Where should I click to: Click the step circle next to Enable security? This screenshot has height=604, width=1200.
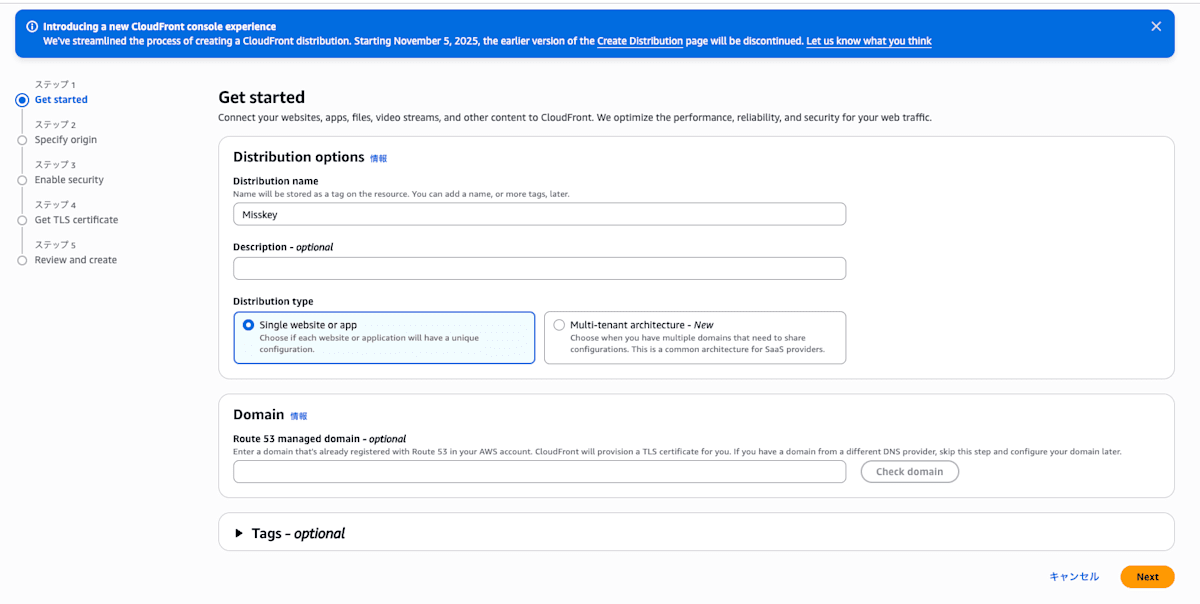click(x=21, y=179)
